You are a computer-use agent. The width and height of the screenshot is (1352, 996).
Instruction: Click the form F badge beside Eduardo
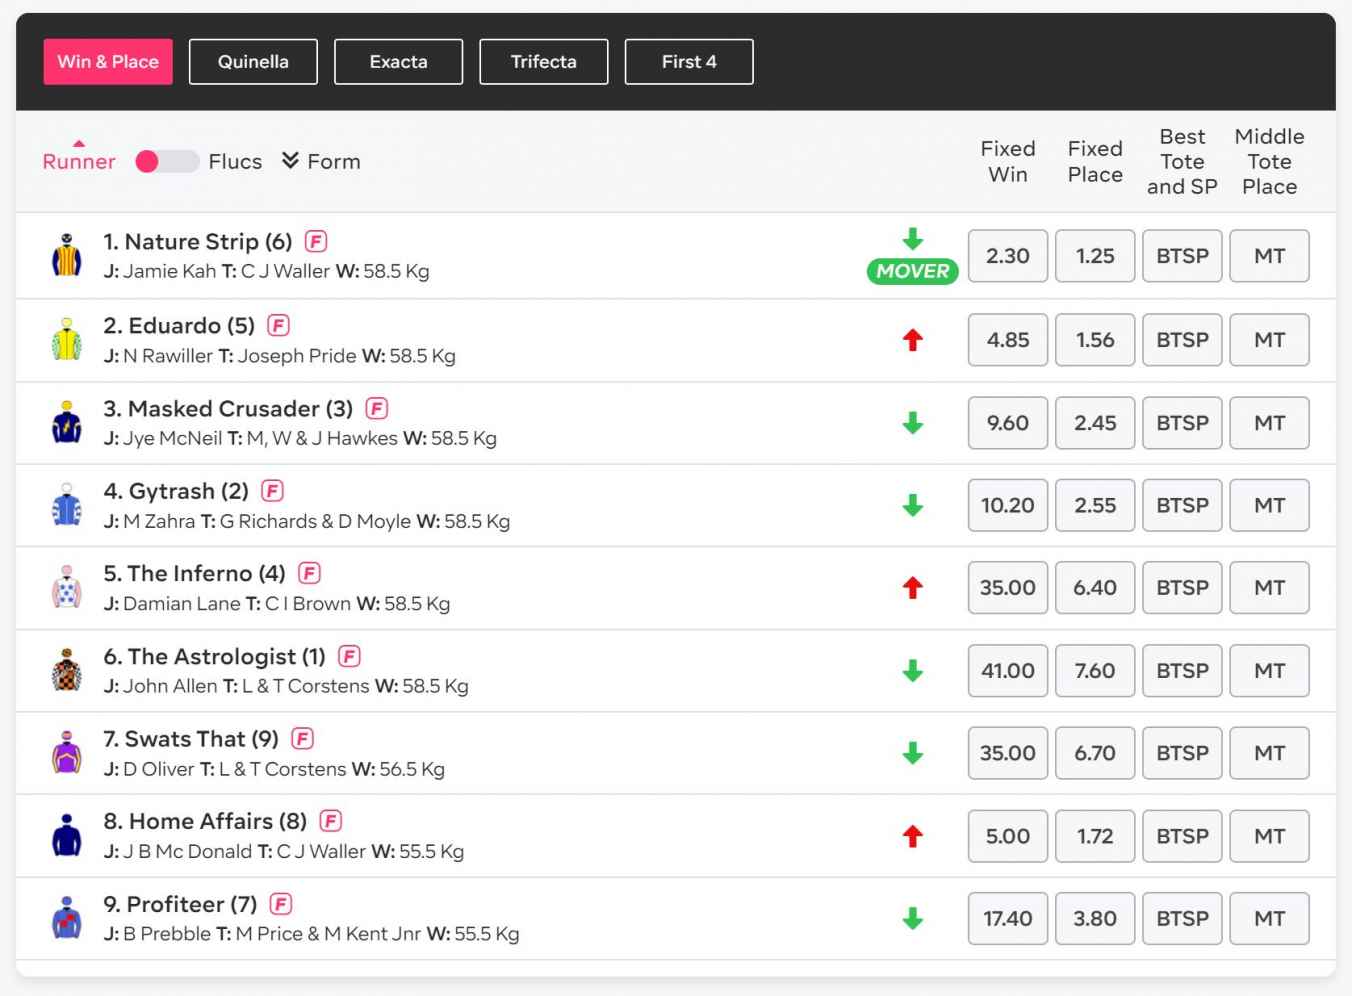coord(279,326)
